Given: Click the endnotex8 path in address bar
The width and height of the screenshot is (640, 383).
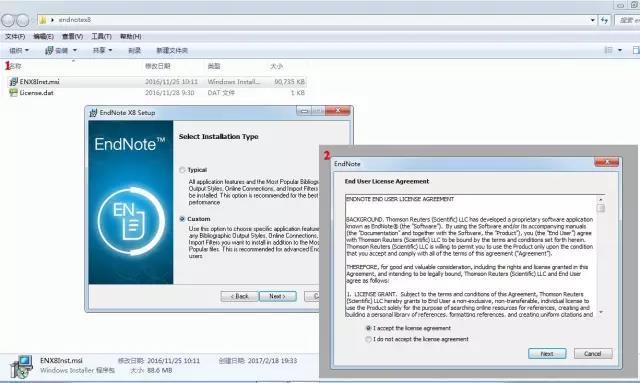Looking at the screenshot, I should coord(75,20).
